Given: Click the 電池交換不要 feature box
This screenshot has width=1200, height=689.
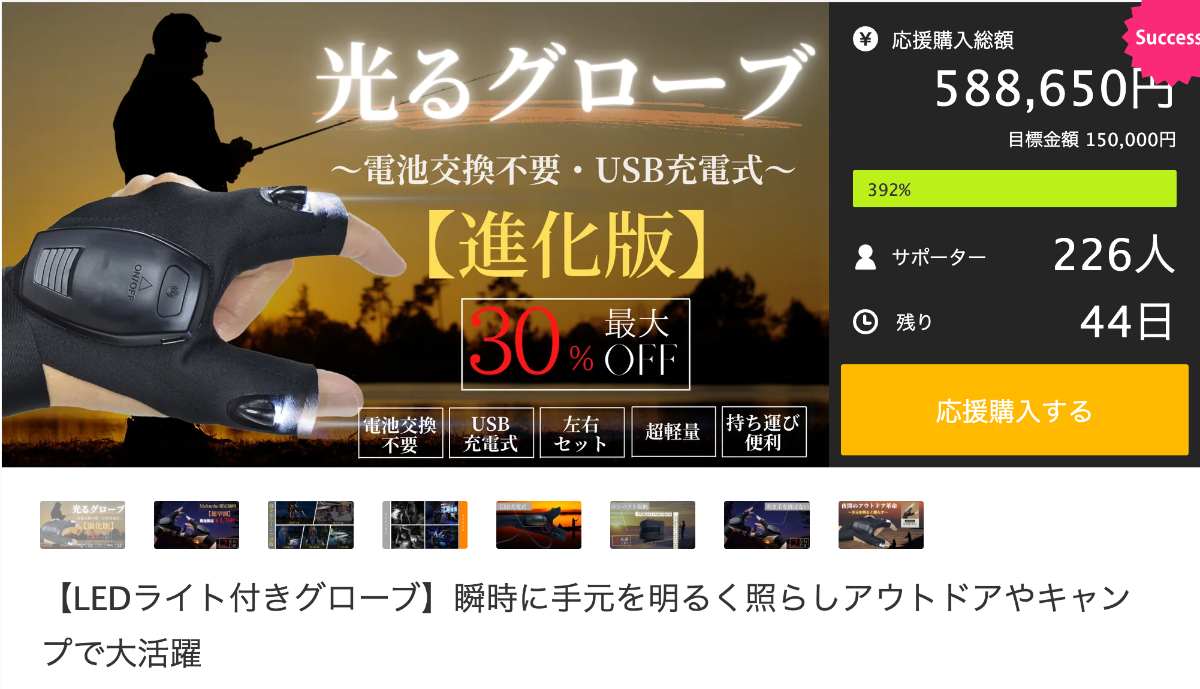Looking at the screenshot, I should click(400, 432).
